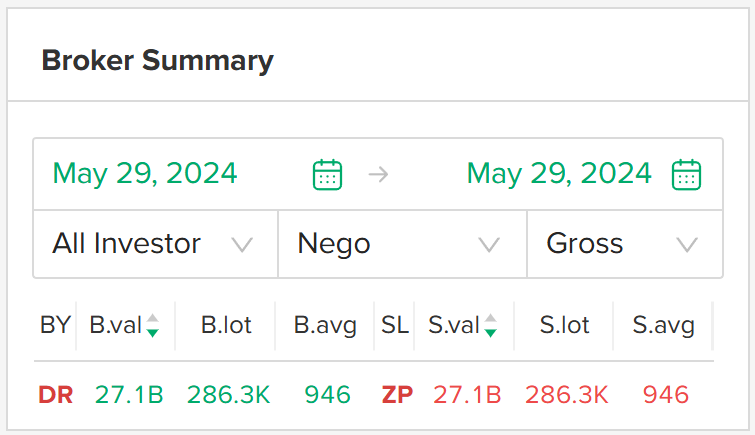Viewport: 755px width, 435px height.
Task: Select the S.avg column header
Action: click(664, 326)
